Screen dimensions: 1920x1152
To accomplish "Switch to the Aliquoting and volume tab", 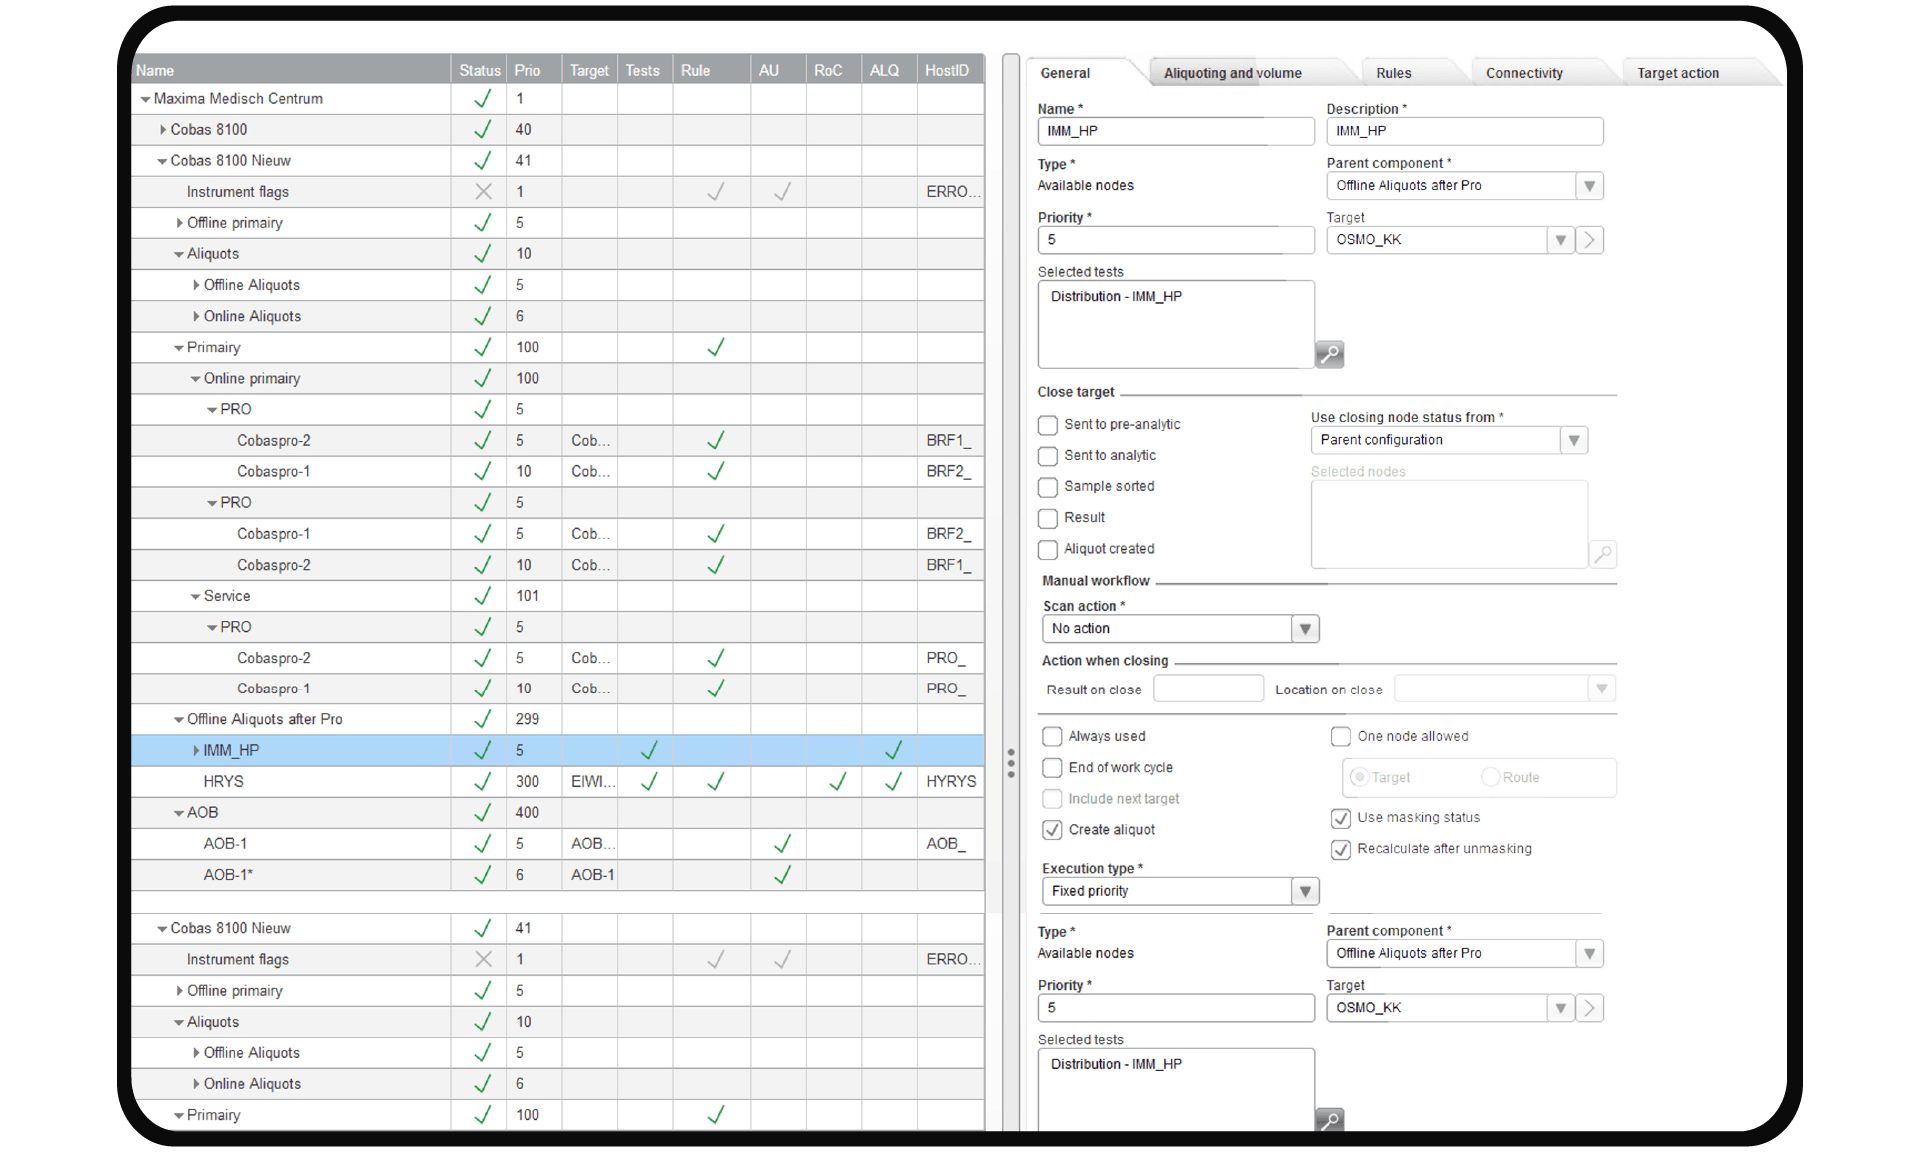I will point(1232,73).
